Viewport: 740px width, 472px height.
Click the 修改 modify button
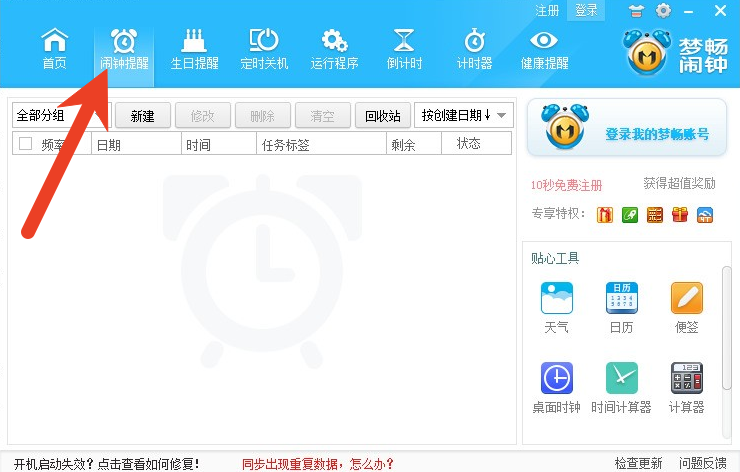[202, 116]
